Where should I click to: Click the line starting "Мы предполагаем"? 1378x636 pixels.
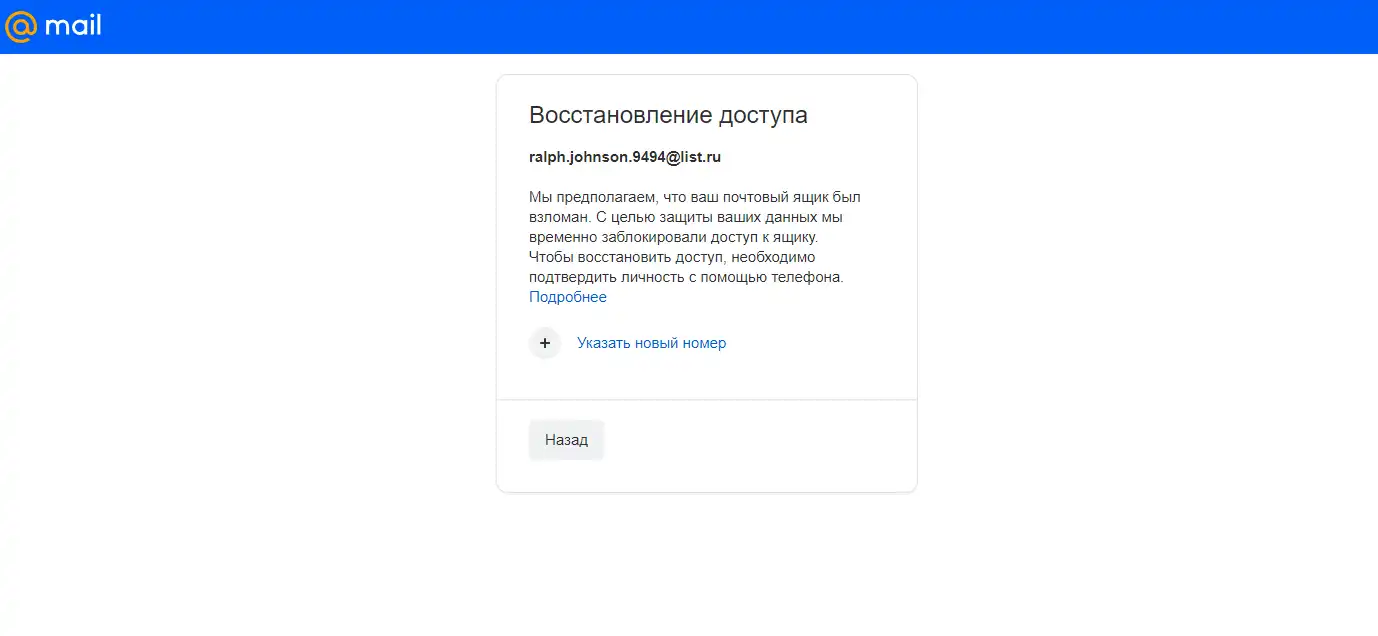pos(694,197)
